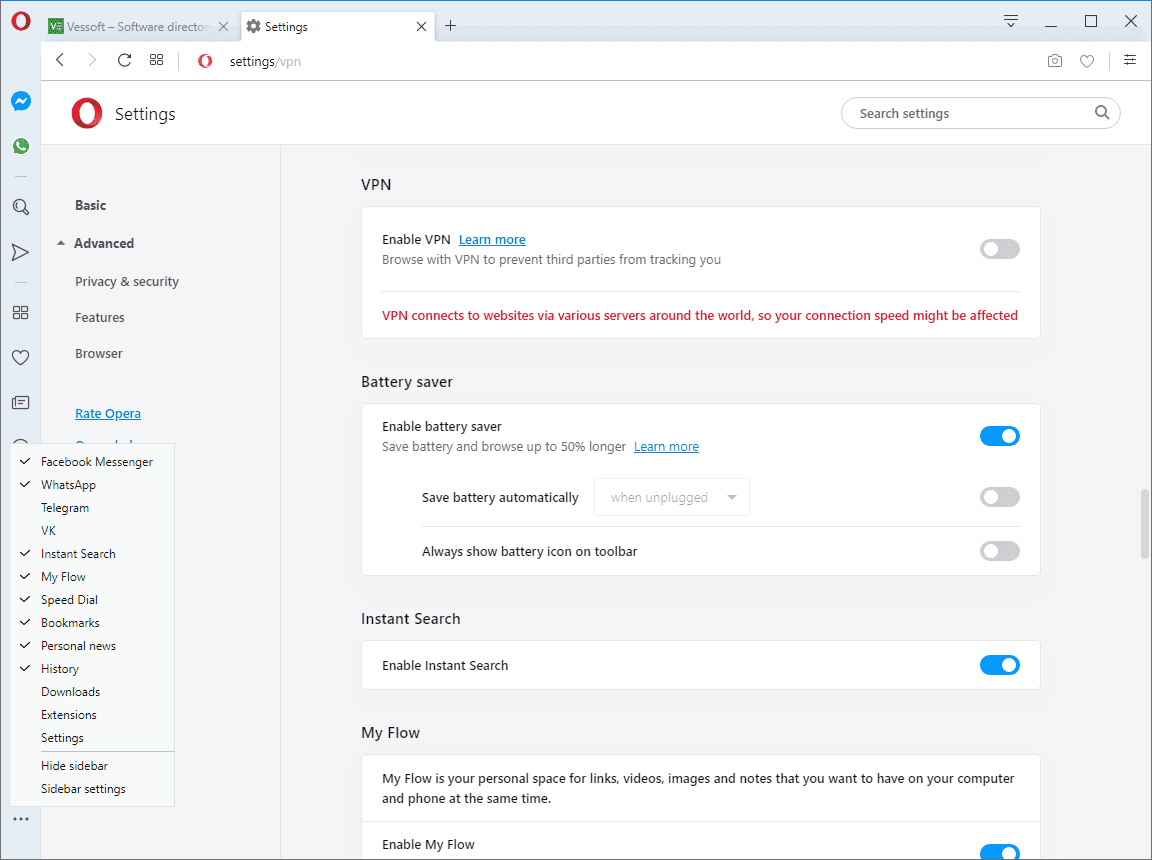Open VPN Learn more link
This screenshot has width=1152, height=860.
[x=492, y=239]
